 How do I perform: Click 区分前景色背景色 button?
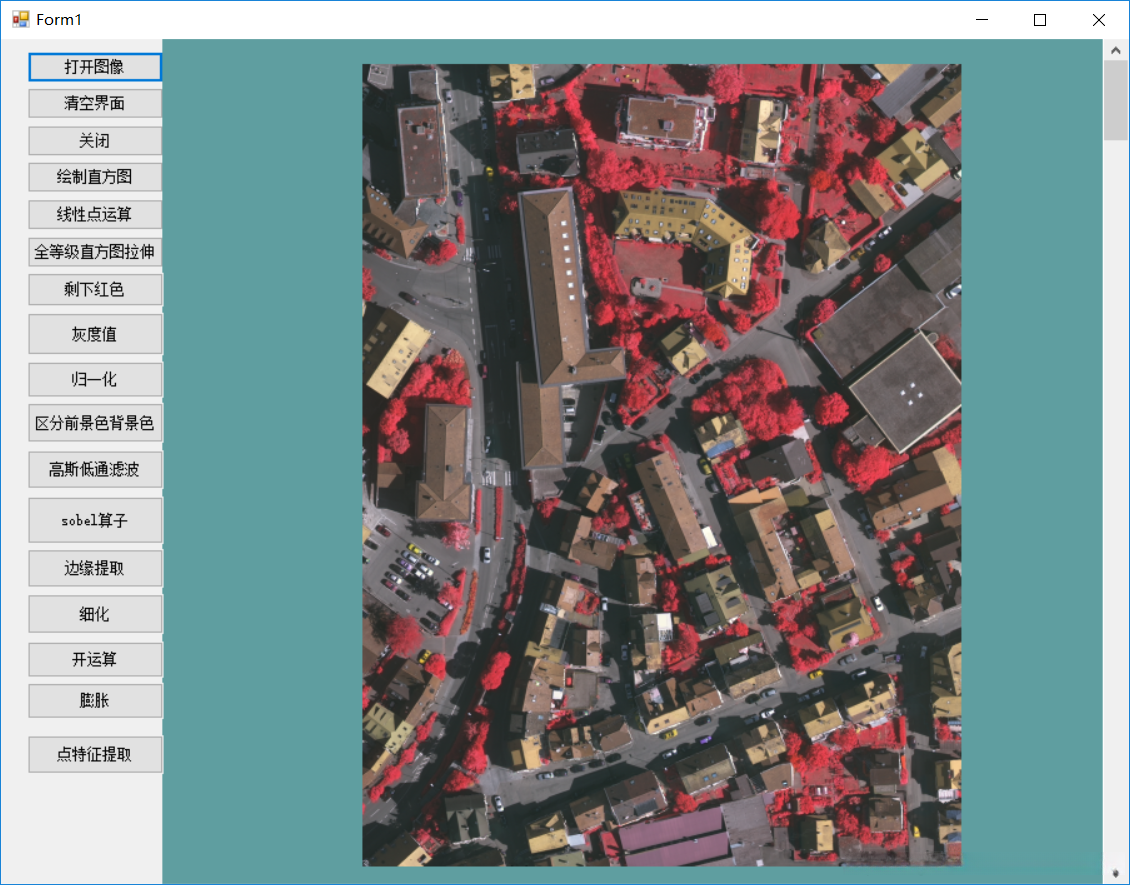(95, 423)
